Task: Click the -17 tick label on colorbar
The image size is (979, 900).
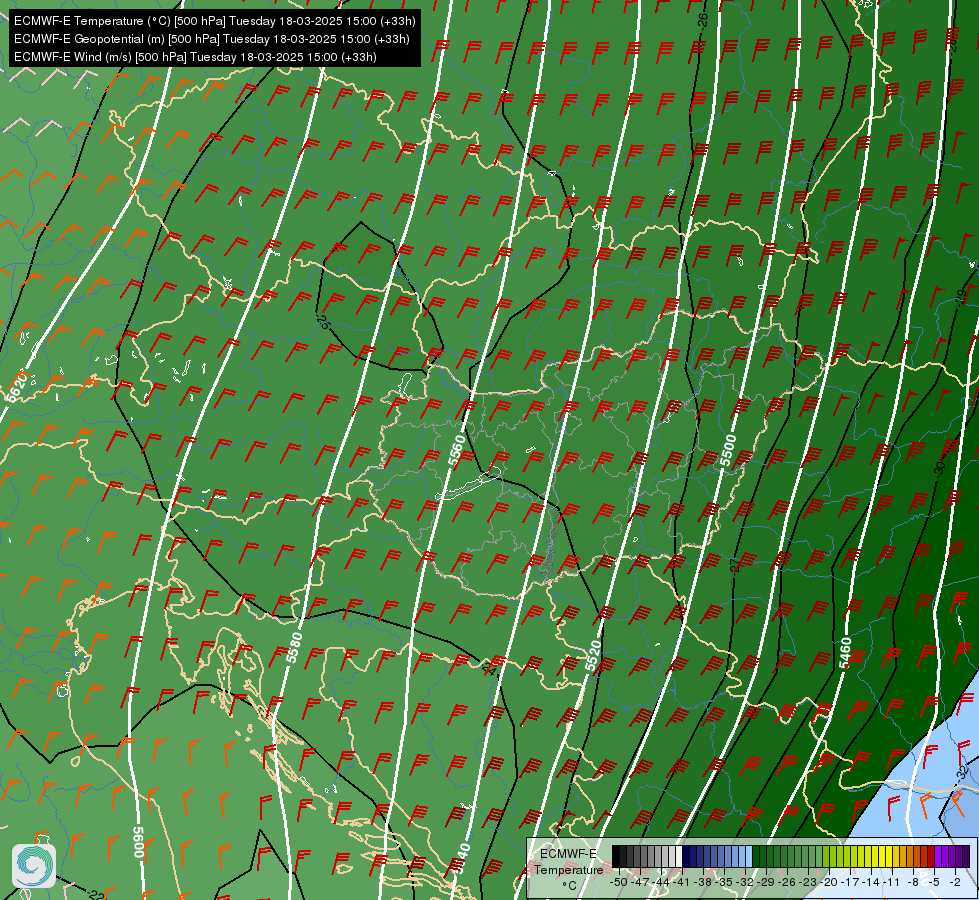Action: pos(852,882)
